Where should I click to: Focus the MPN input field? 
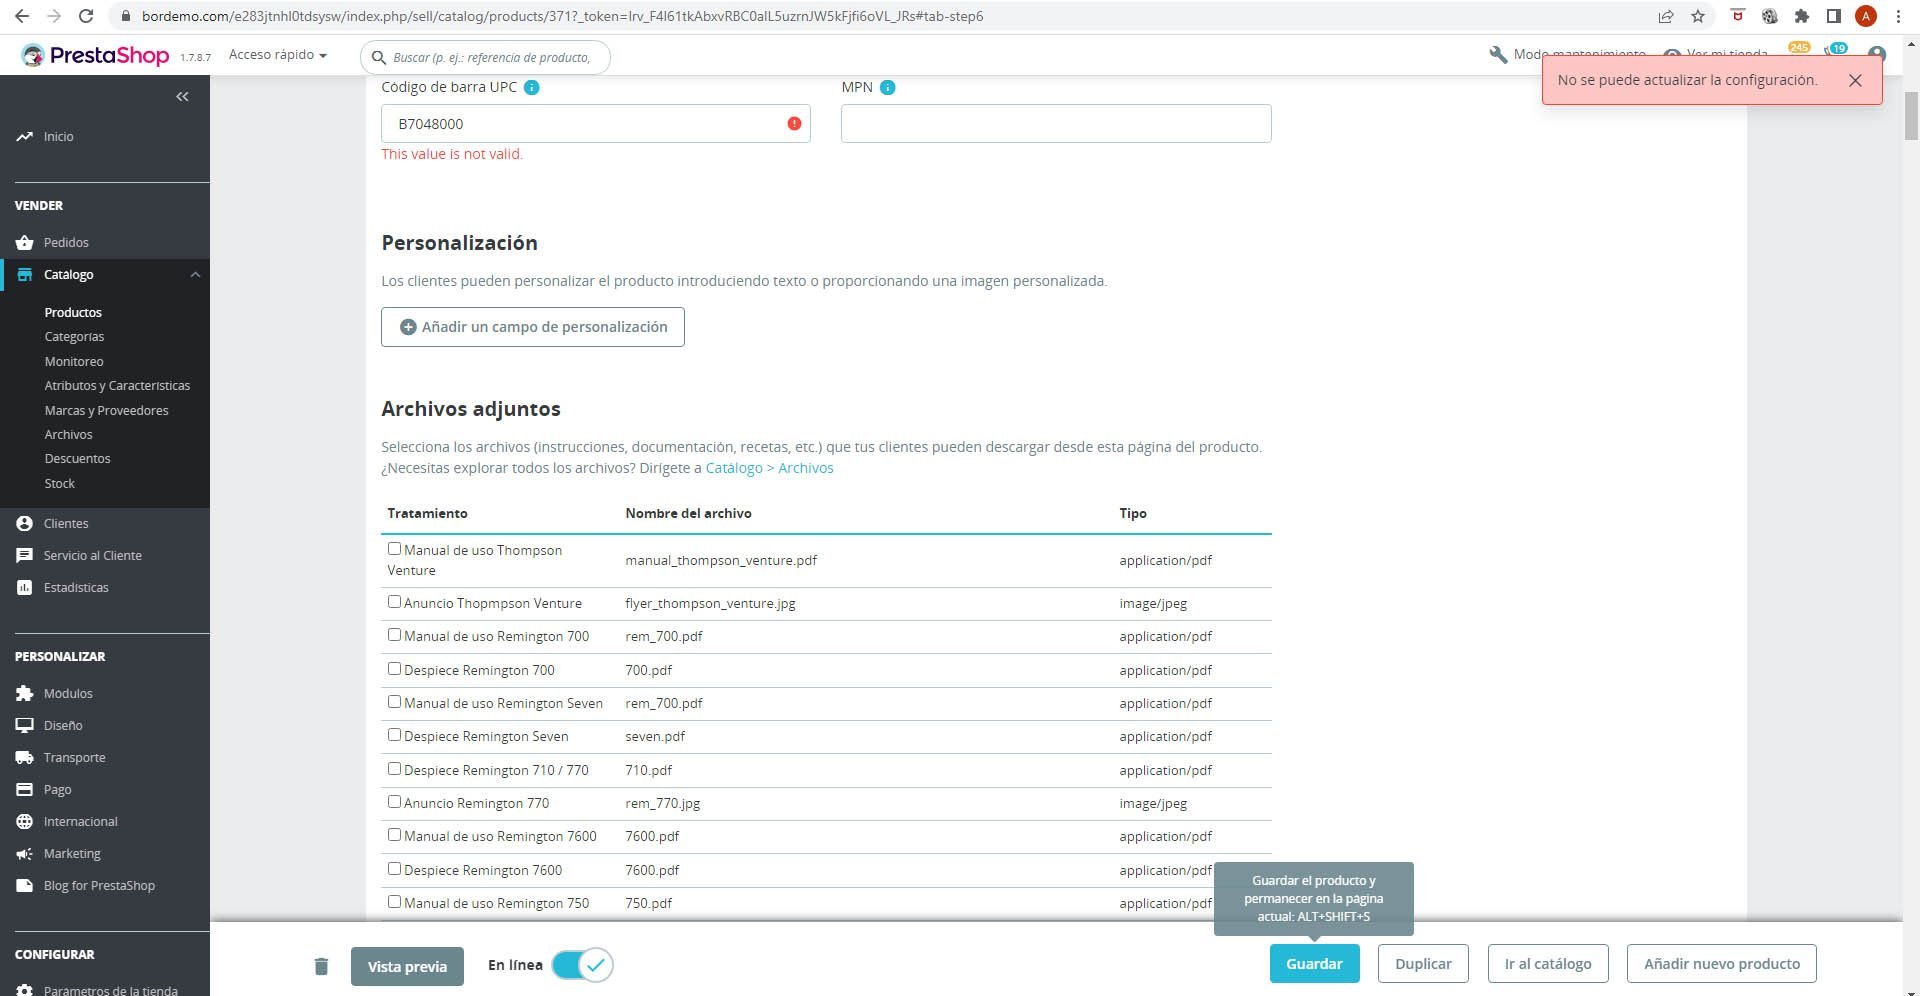coord(1056,123)
